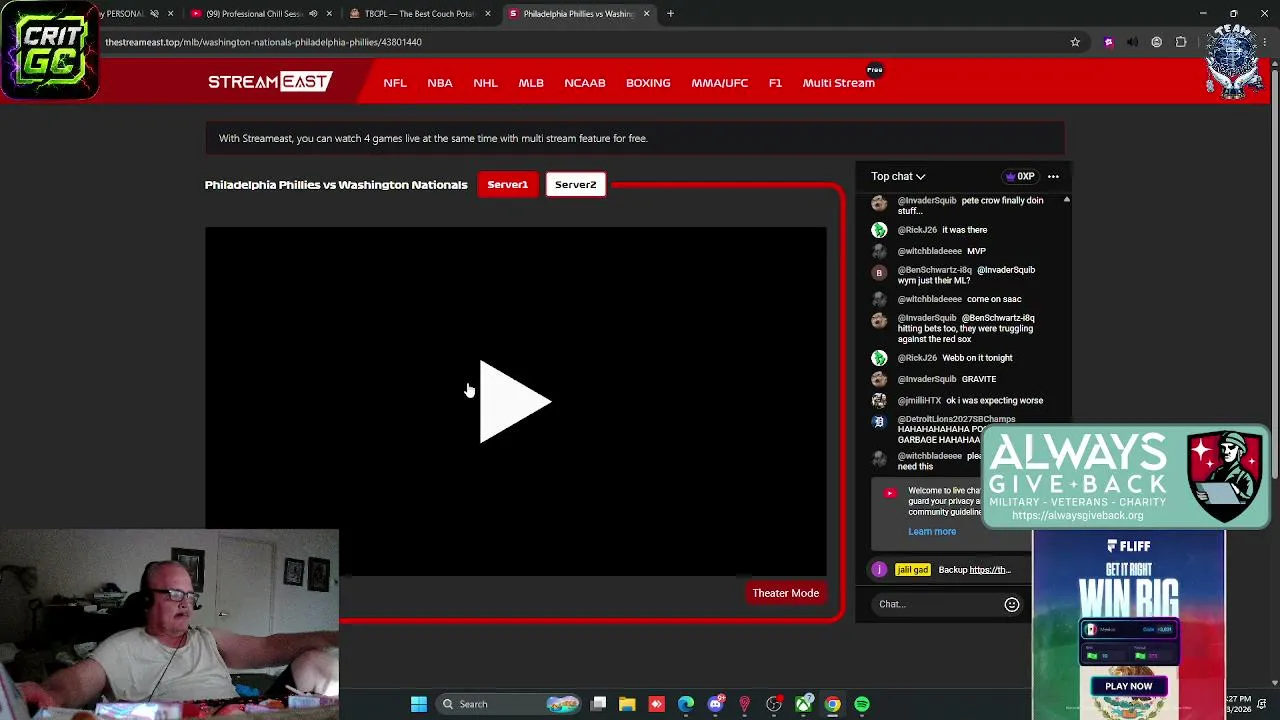Bookmark this page with the star icon
This screenshot has height=720, width=1280.
tap(1075, 42)
